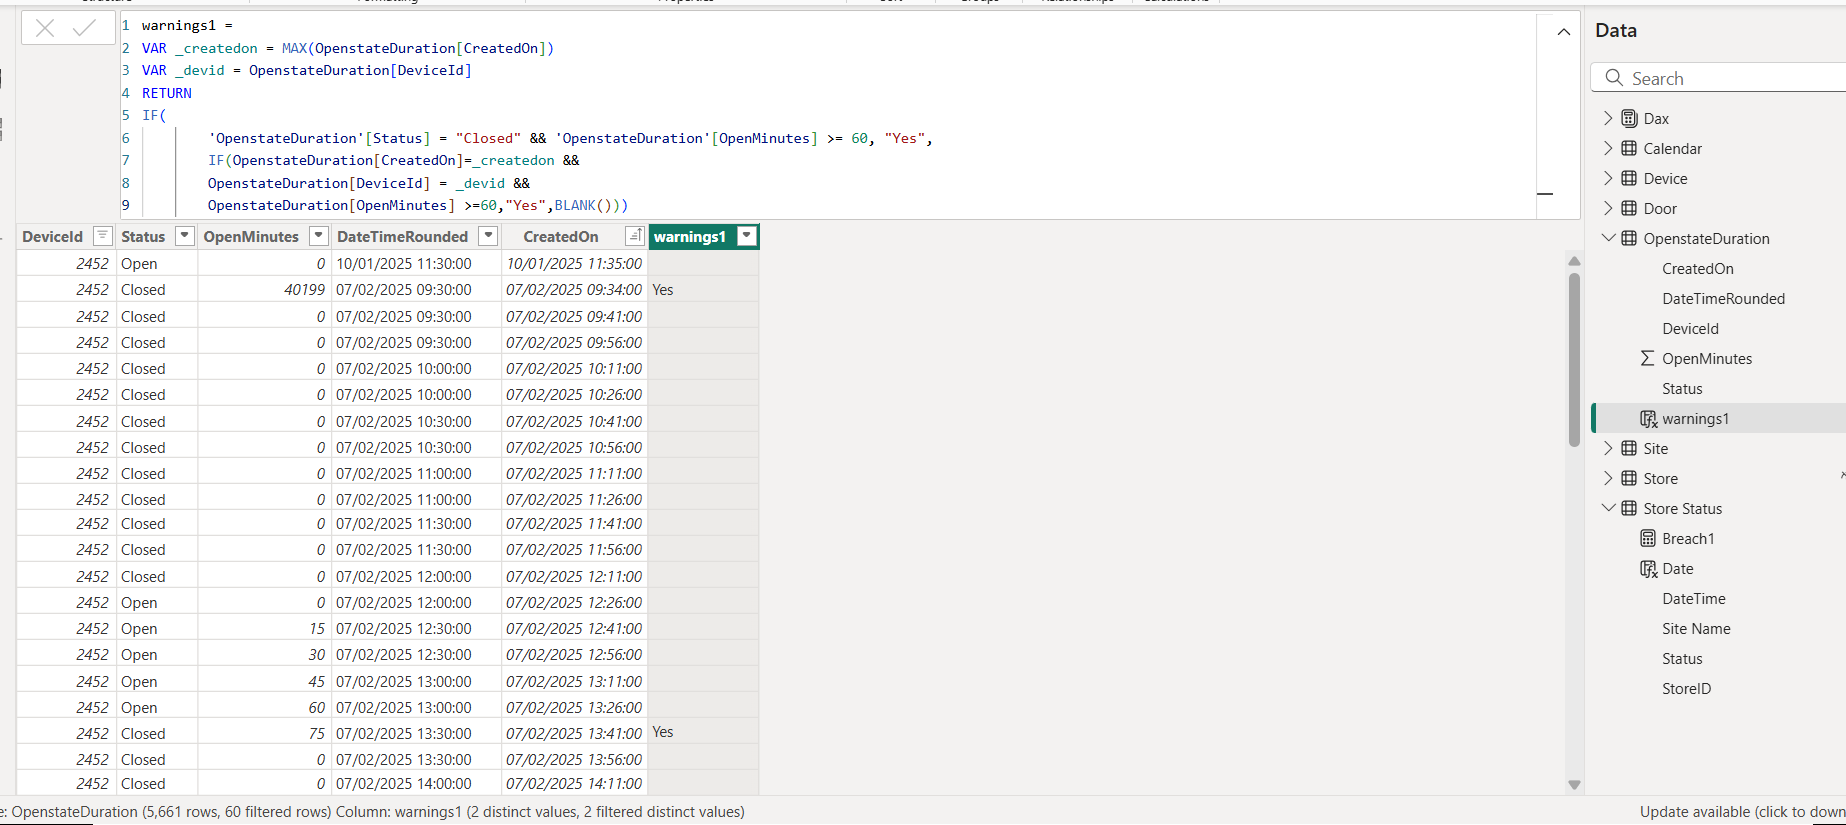The width and height of the screenshot is (1846, 825).
Task: Open the warnings1 column header dropdown
Action: coord(746,236)
